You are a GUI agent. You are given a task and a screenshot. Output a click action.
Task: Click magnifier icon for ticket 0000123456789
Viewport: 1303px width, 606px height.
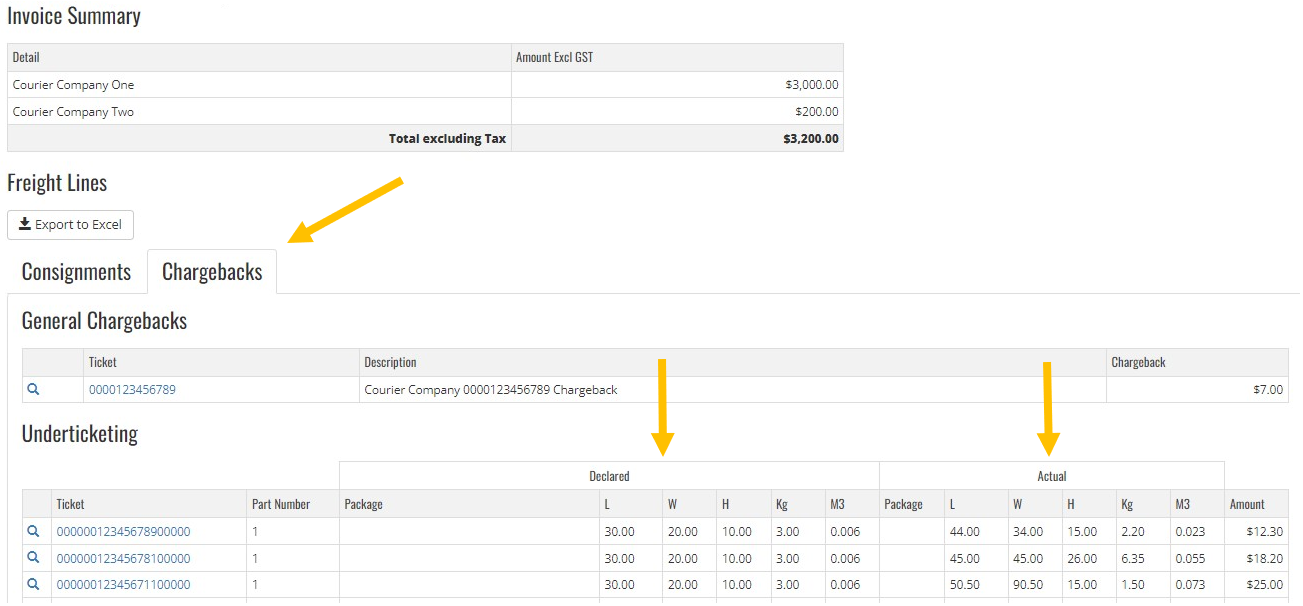click(34, 389)
